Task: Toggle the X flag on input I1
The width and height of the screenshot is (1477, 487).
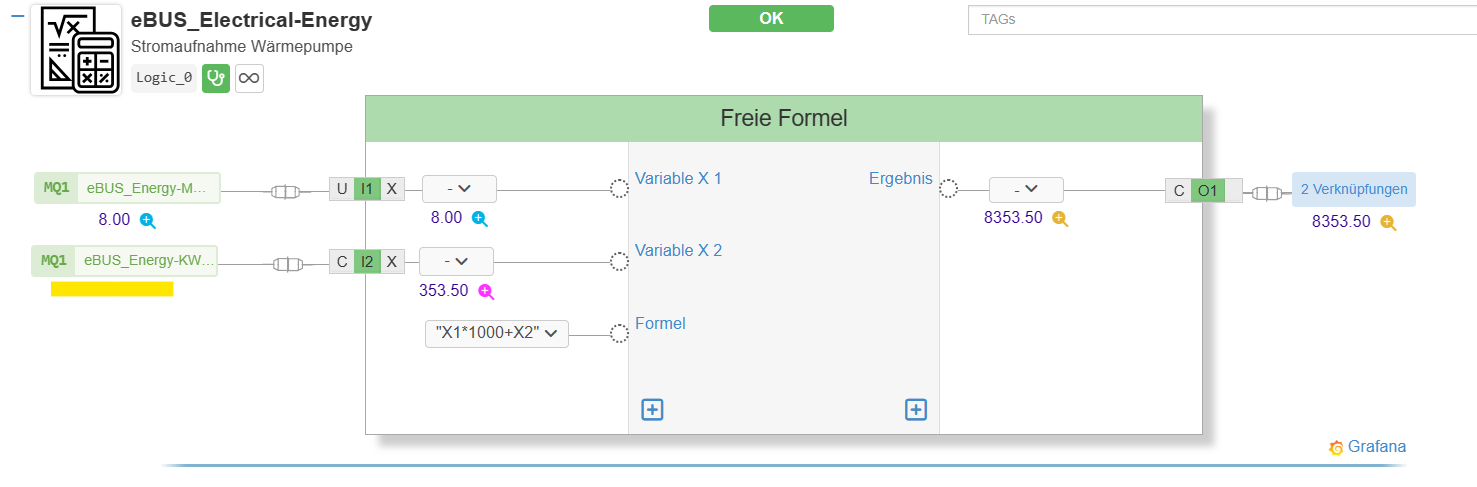Action: (393, 189)
